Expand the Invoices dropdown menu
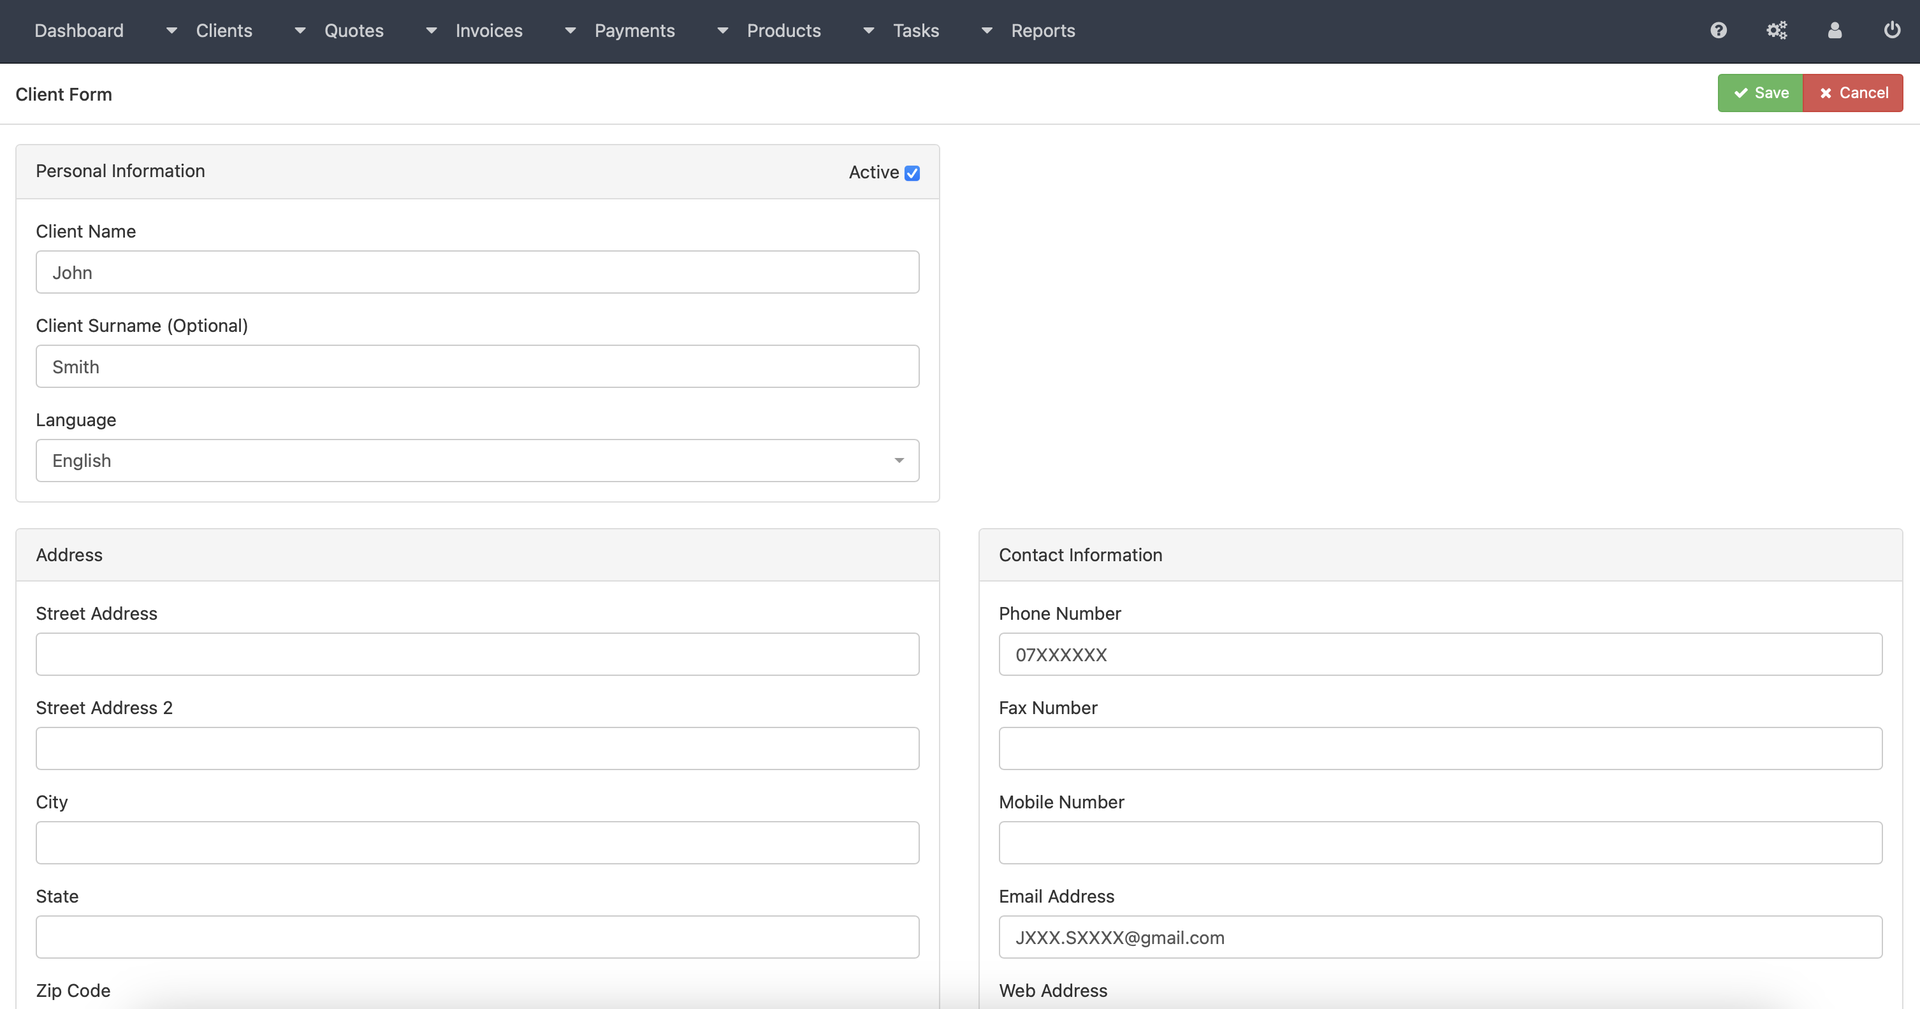This screenshot has width=1920, height=1009. [474, 31]
